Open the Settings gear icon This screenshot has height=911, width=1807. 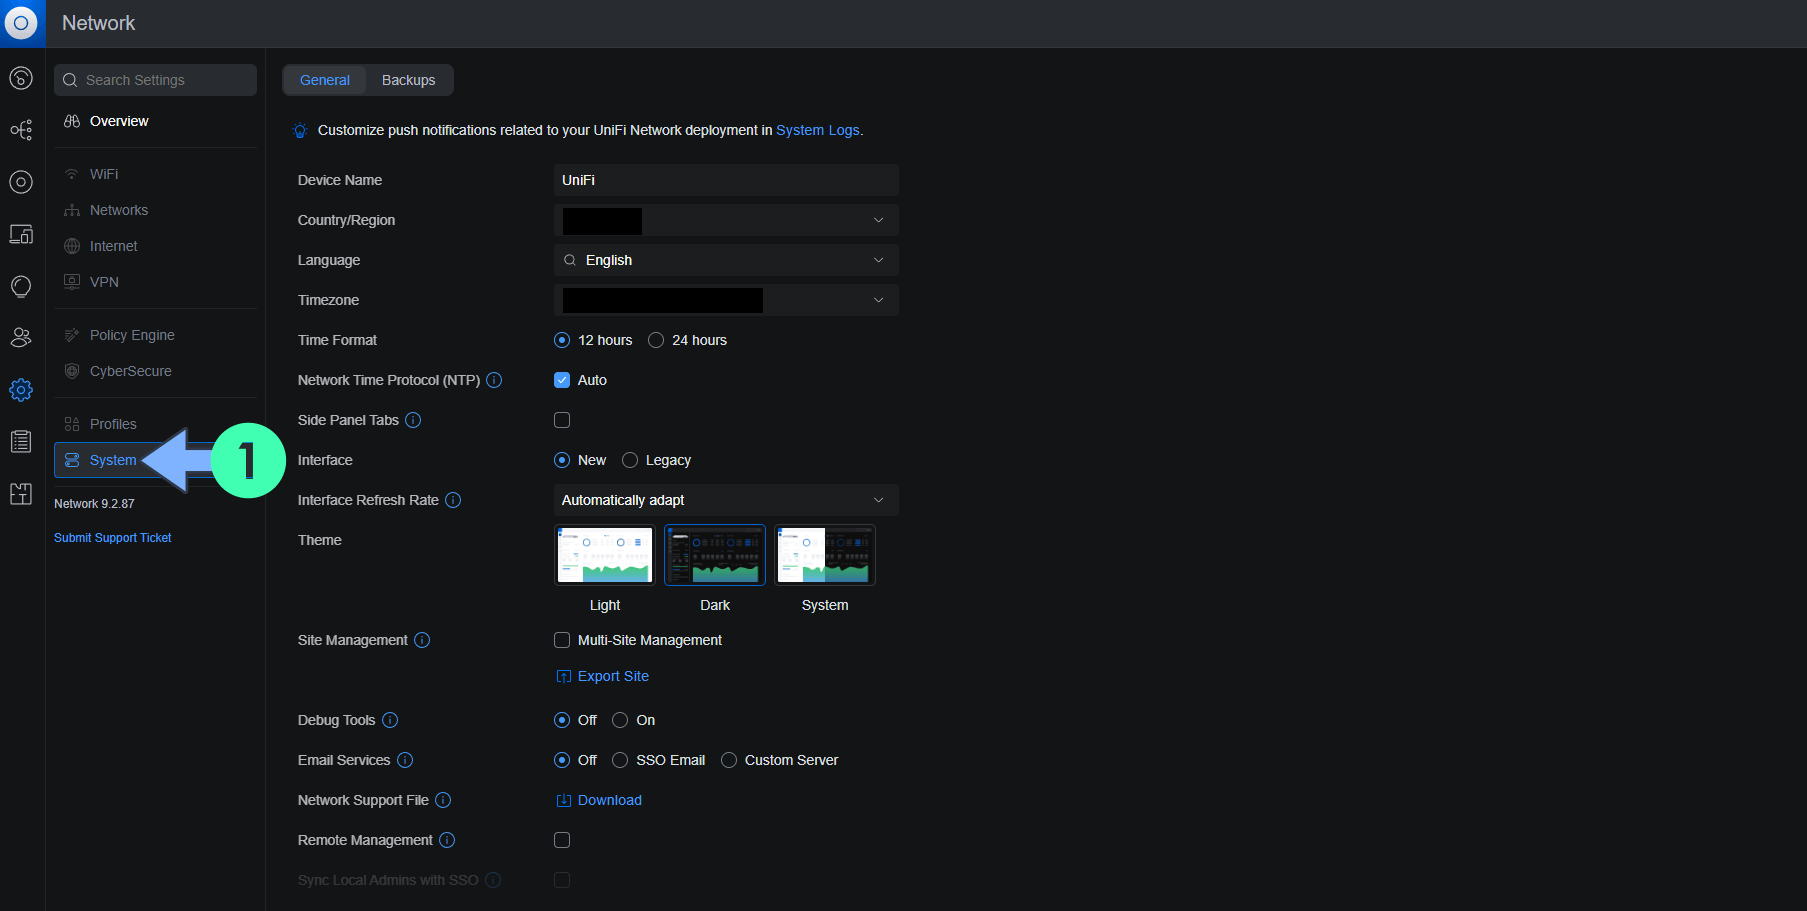point(21,390)
